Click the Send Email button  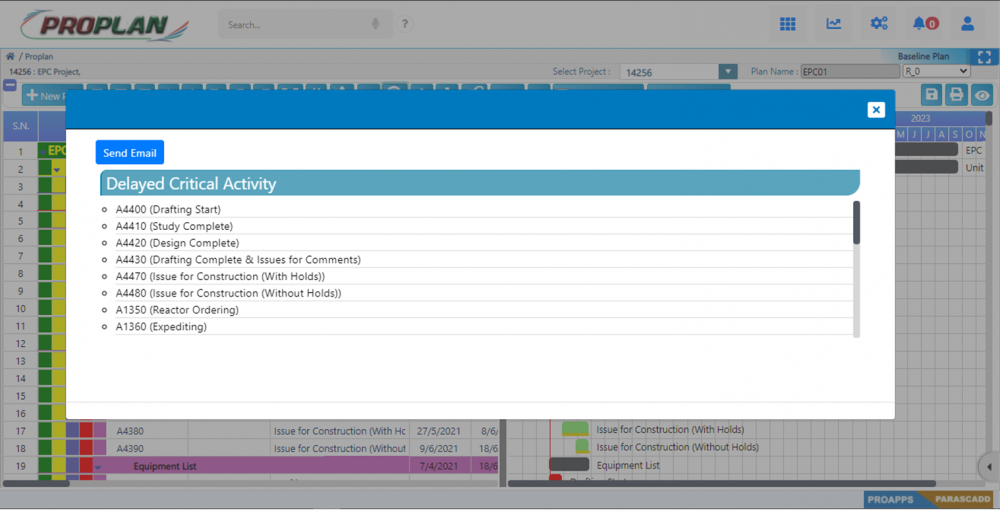[129, 152]
